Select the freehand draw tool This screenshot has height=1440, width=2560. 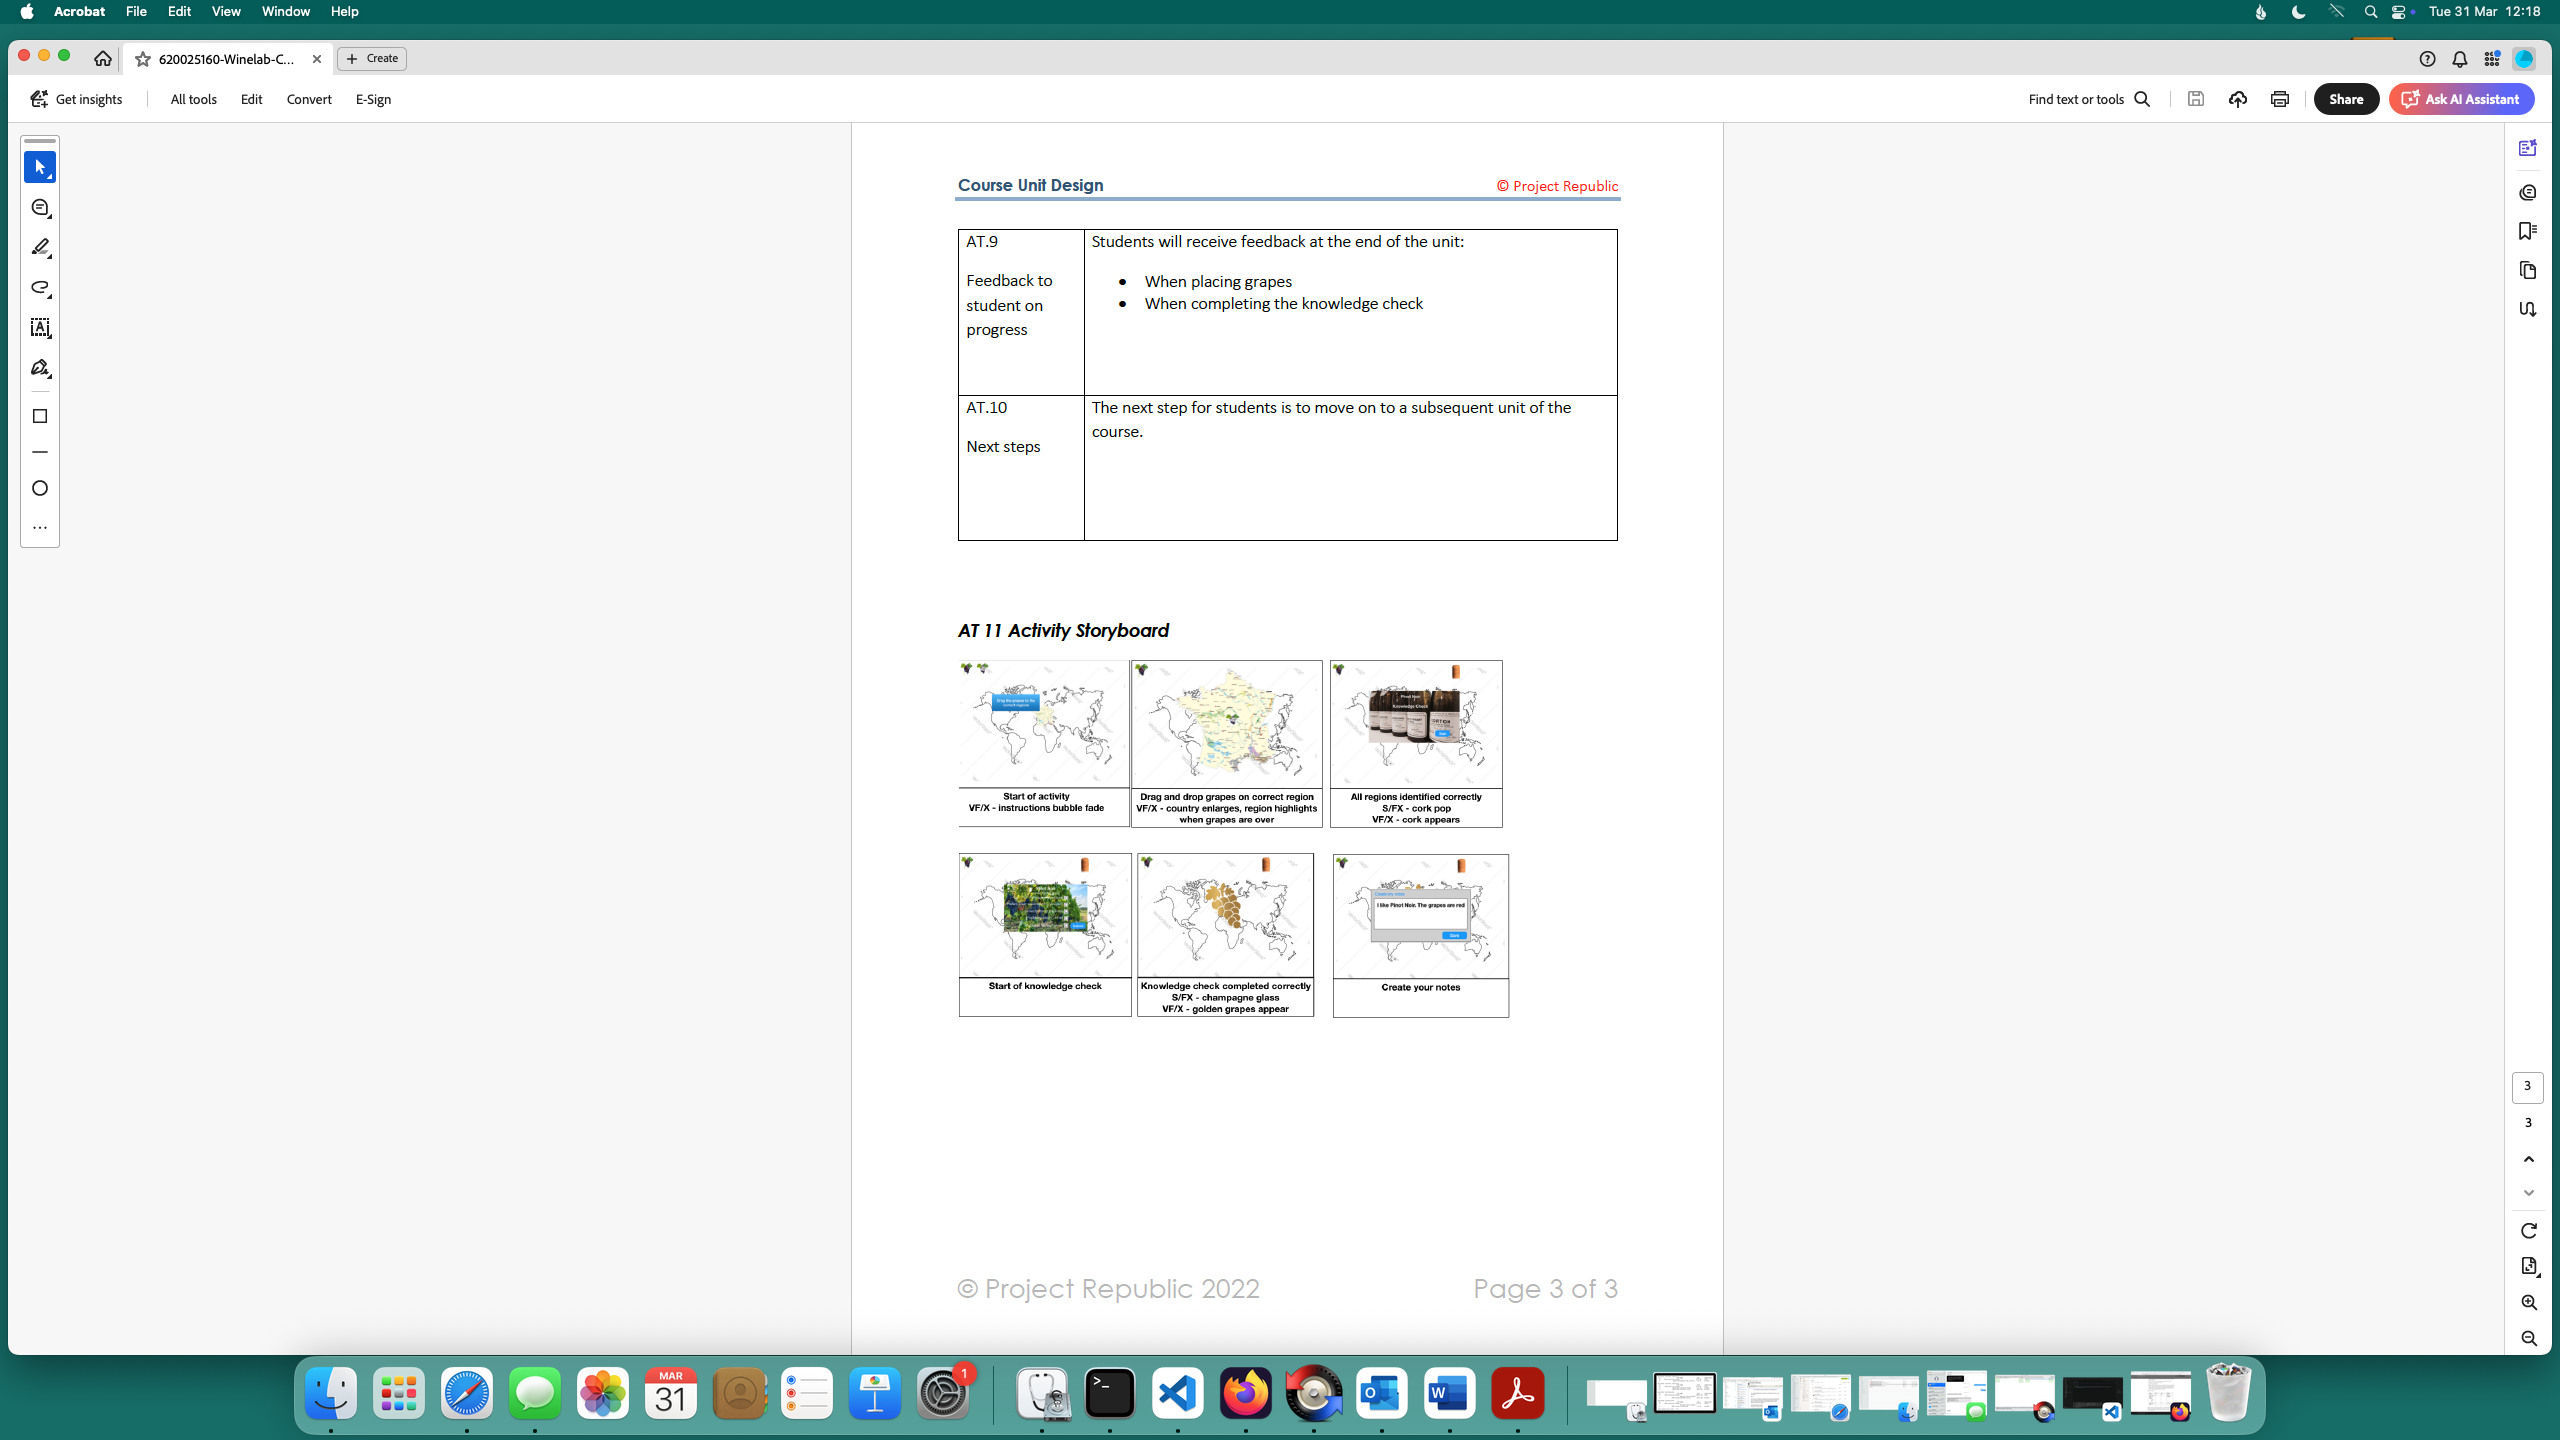40,288
